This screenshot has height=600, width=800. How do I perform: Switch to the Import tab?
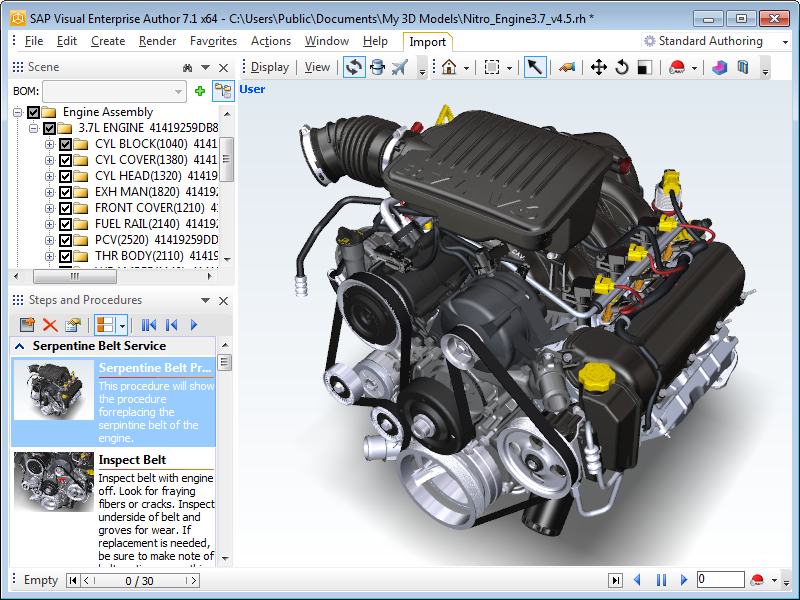428,41
